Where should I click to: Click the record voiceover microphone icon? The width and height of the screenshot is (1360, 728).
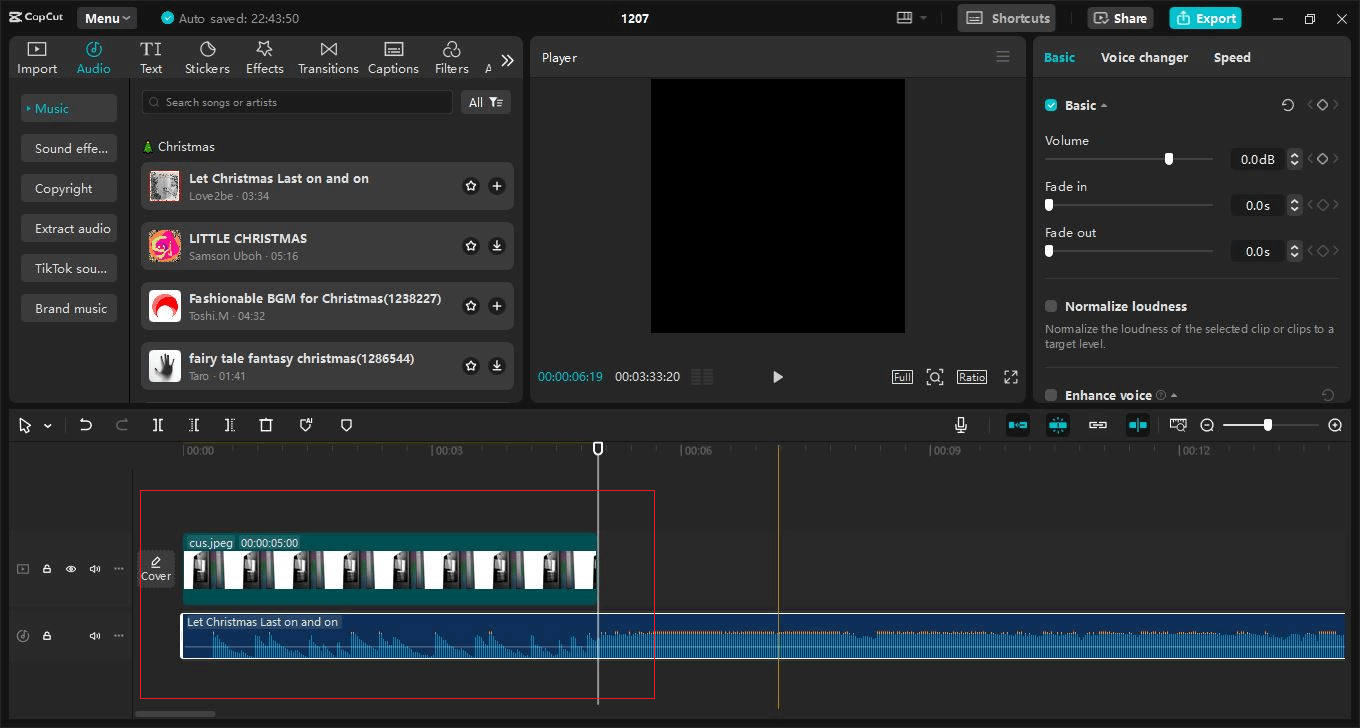click(x=961, y=424)
